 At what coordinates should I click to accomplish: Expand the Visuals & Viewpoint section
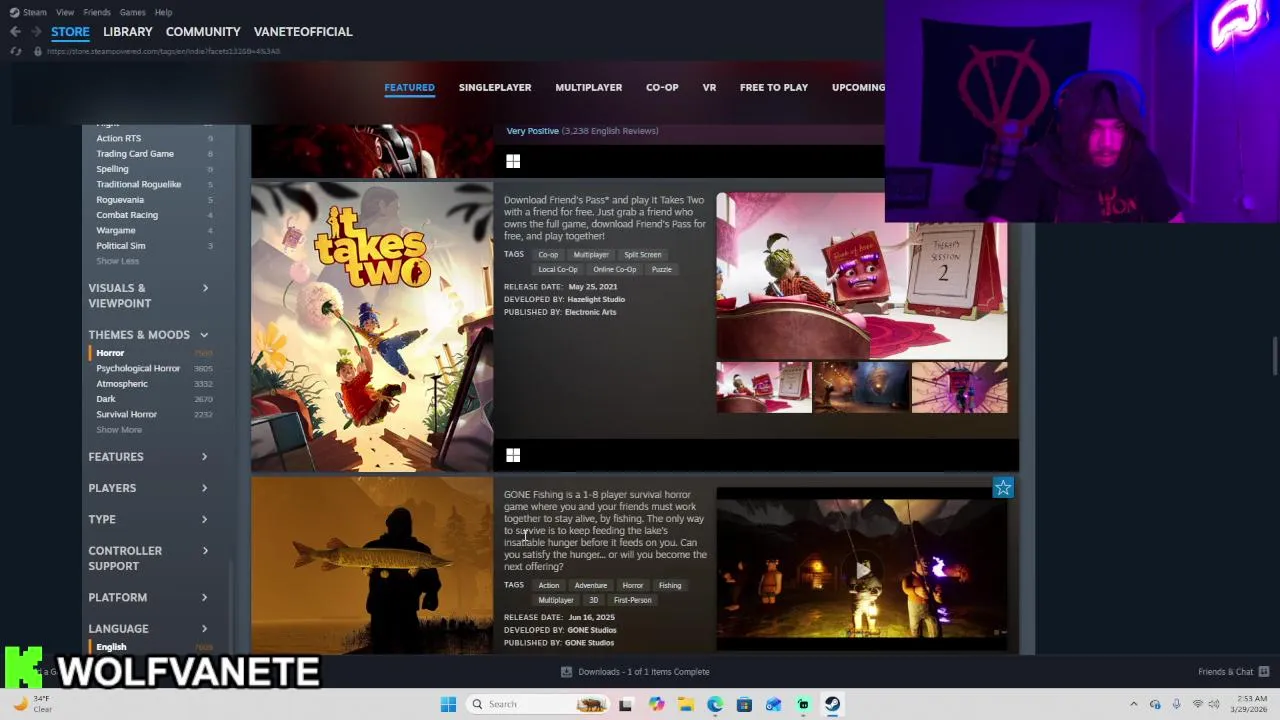(x=149, y=295)
